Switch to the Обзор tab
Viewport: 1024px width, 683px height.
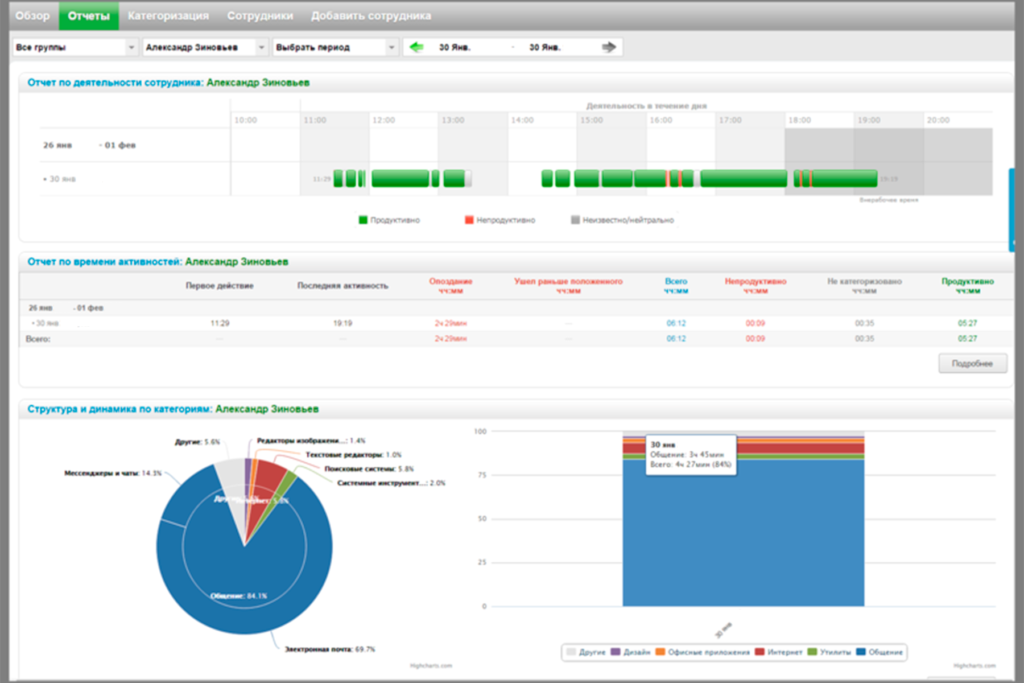[x=33, y=16]
